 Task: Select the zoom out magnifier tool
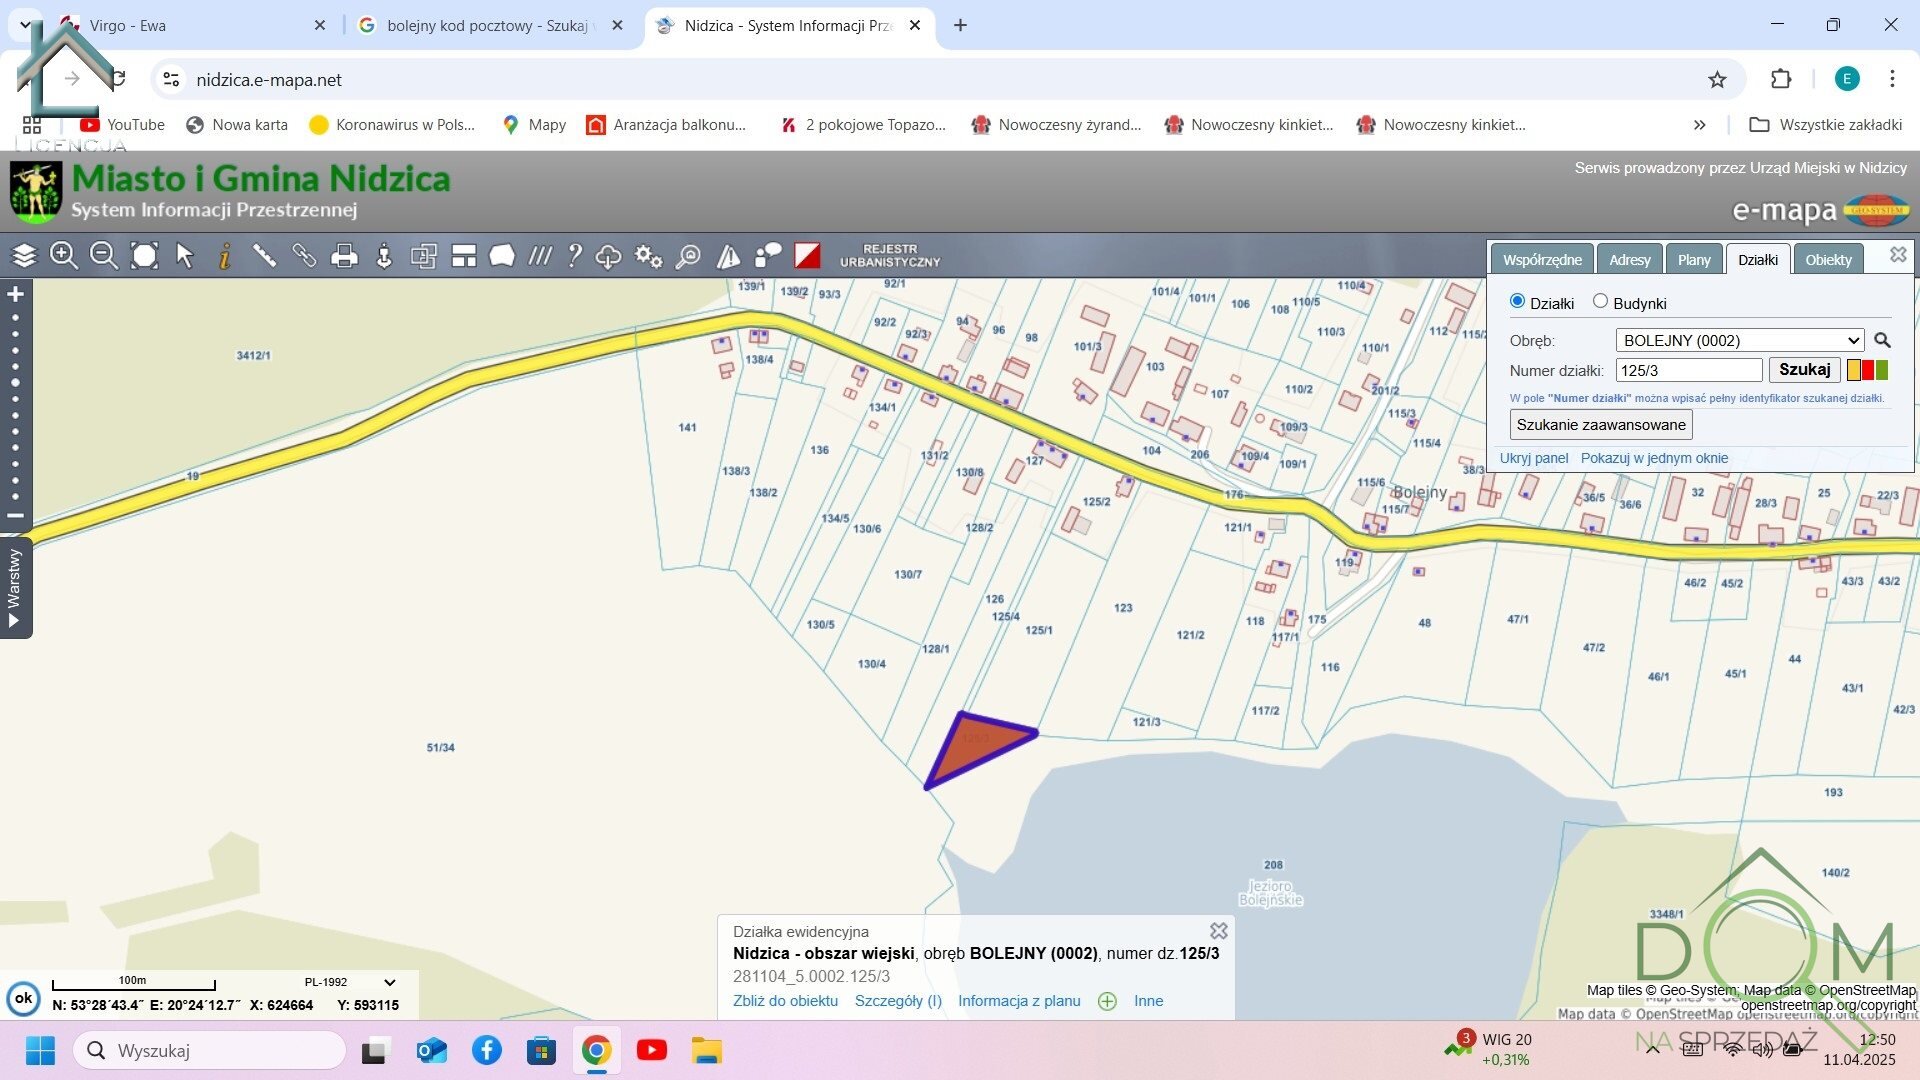[104, 256]
